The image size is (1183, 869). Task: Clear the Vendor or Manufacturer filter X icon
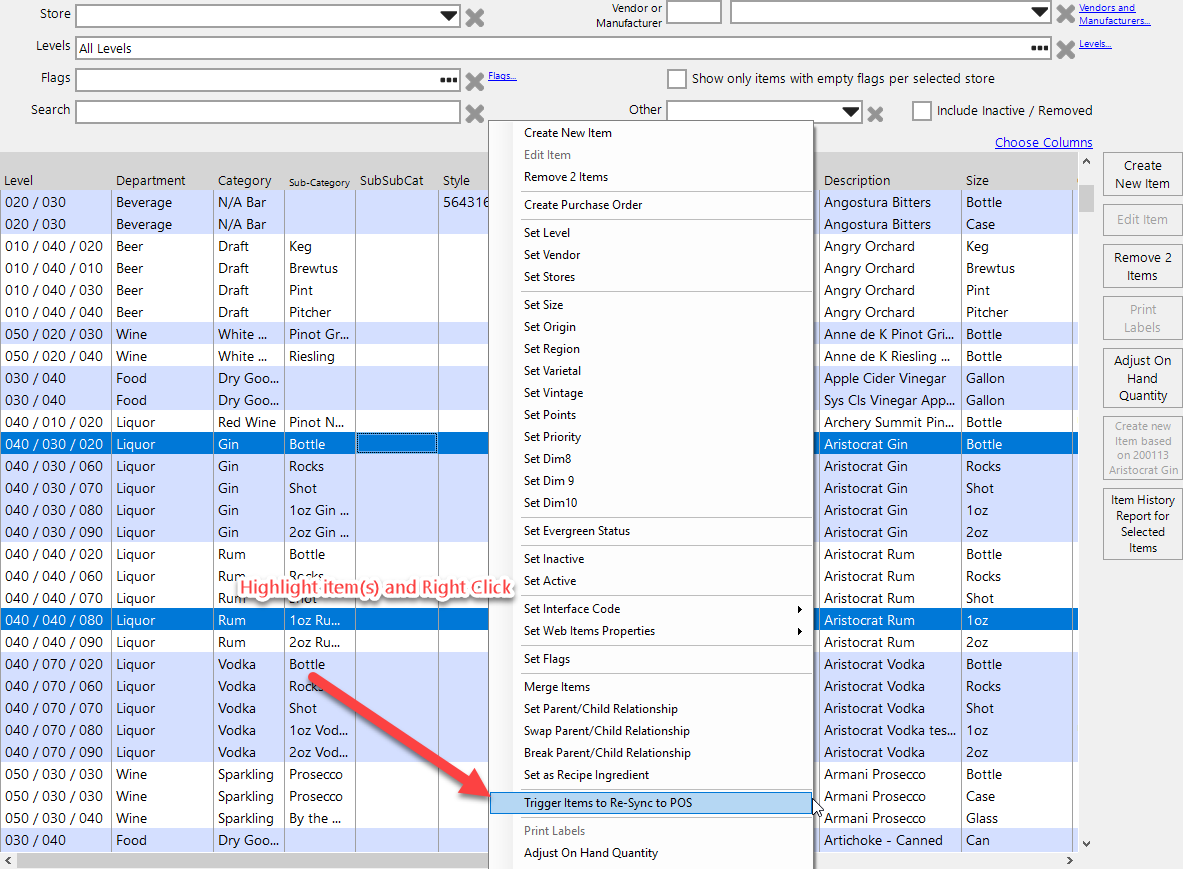1065,13
